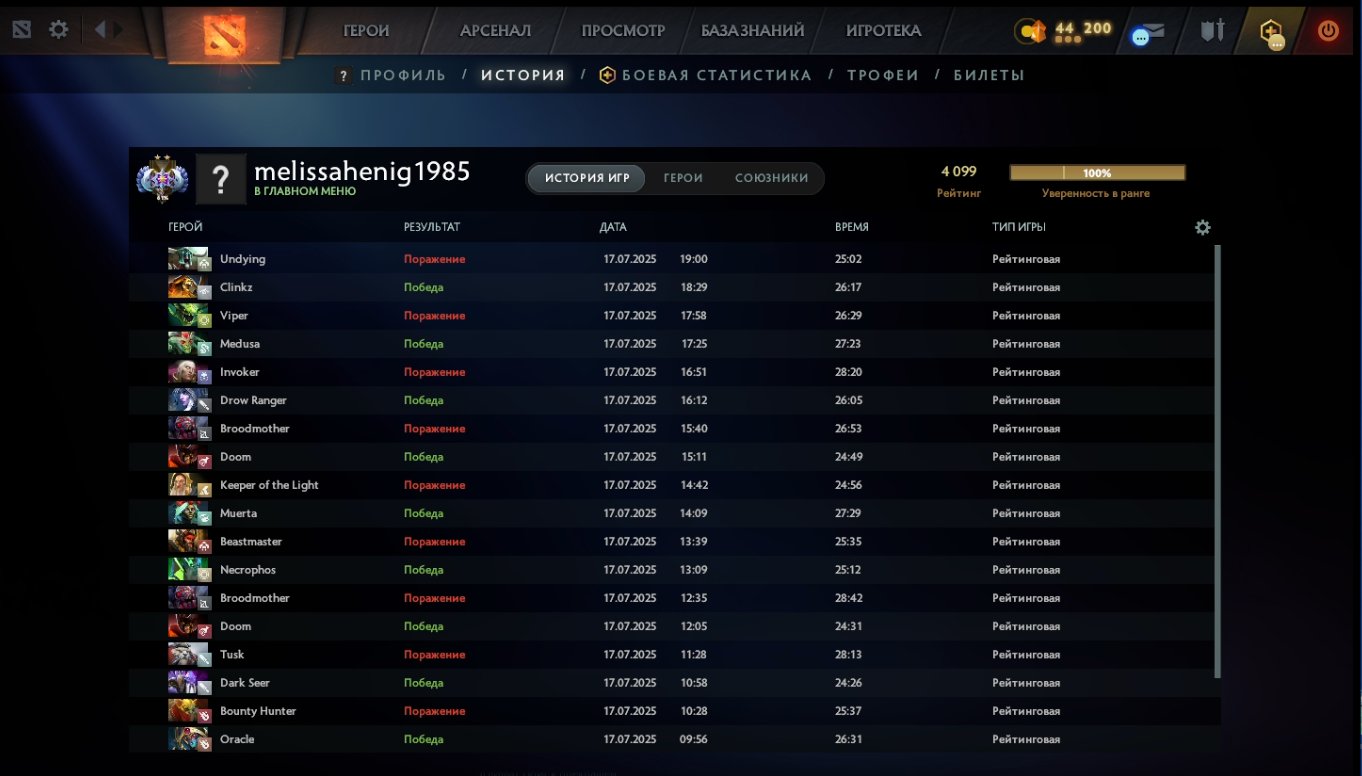
Task: Click the Viper hero portrait
Action: 189,315
